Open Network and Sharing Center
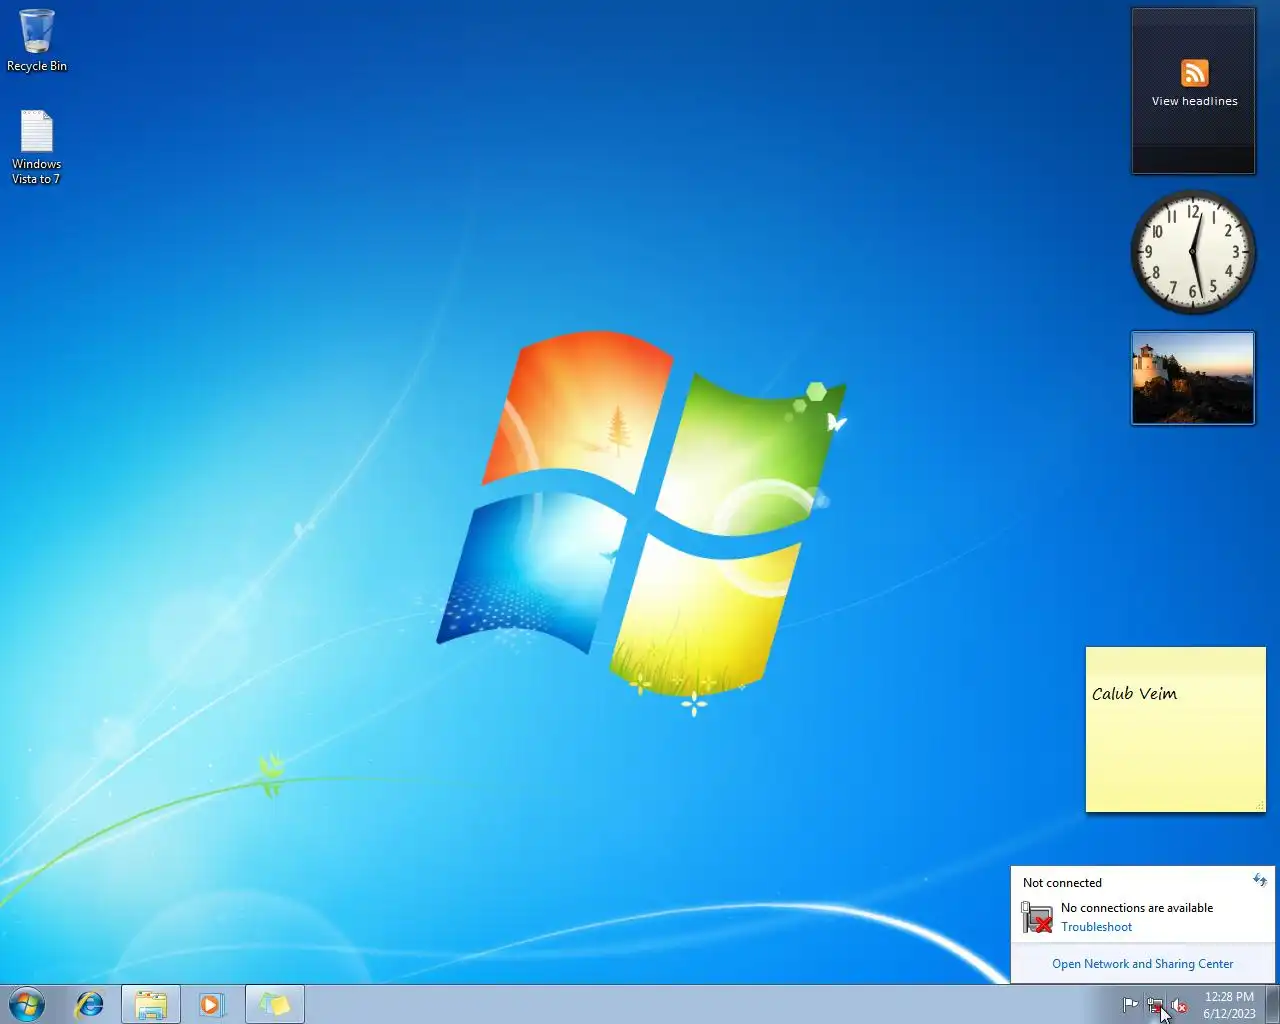 [1142, 964]
